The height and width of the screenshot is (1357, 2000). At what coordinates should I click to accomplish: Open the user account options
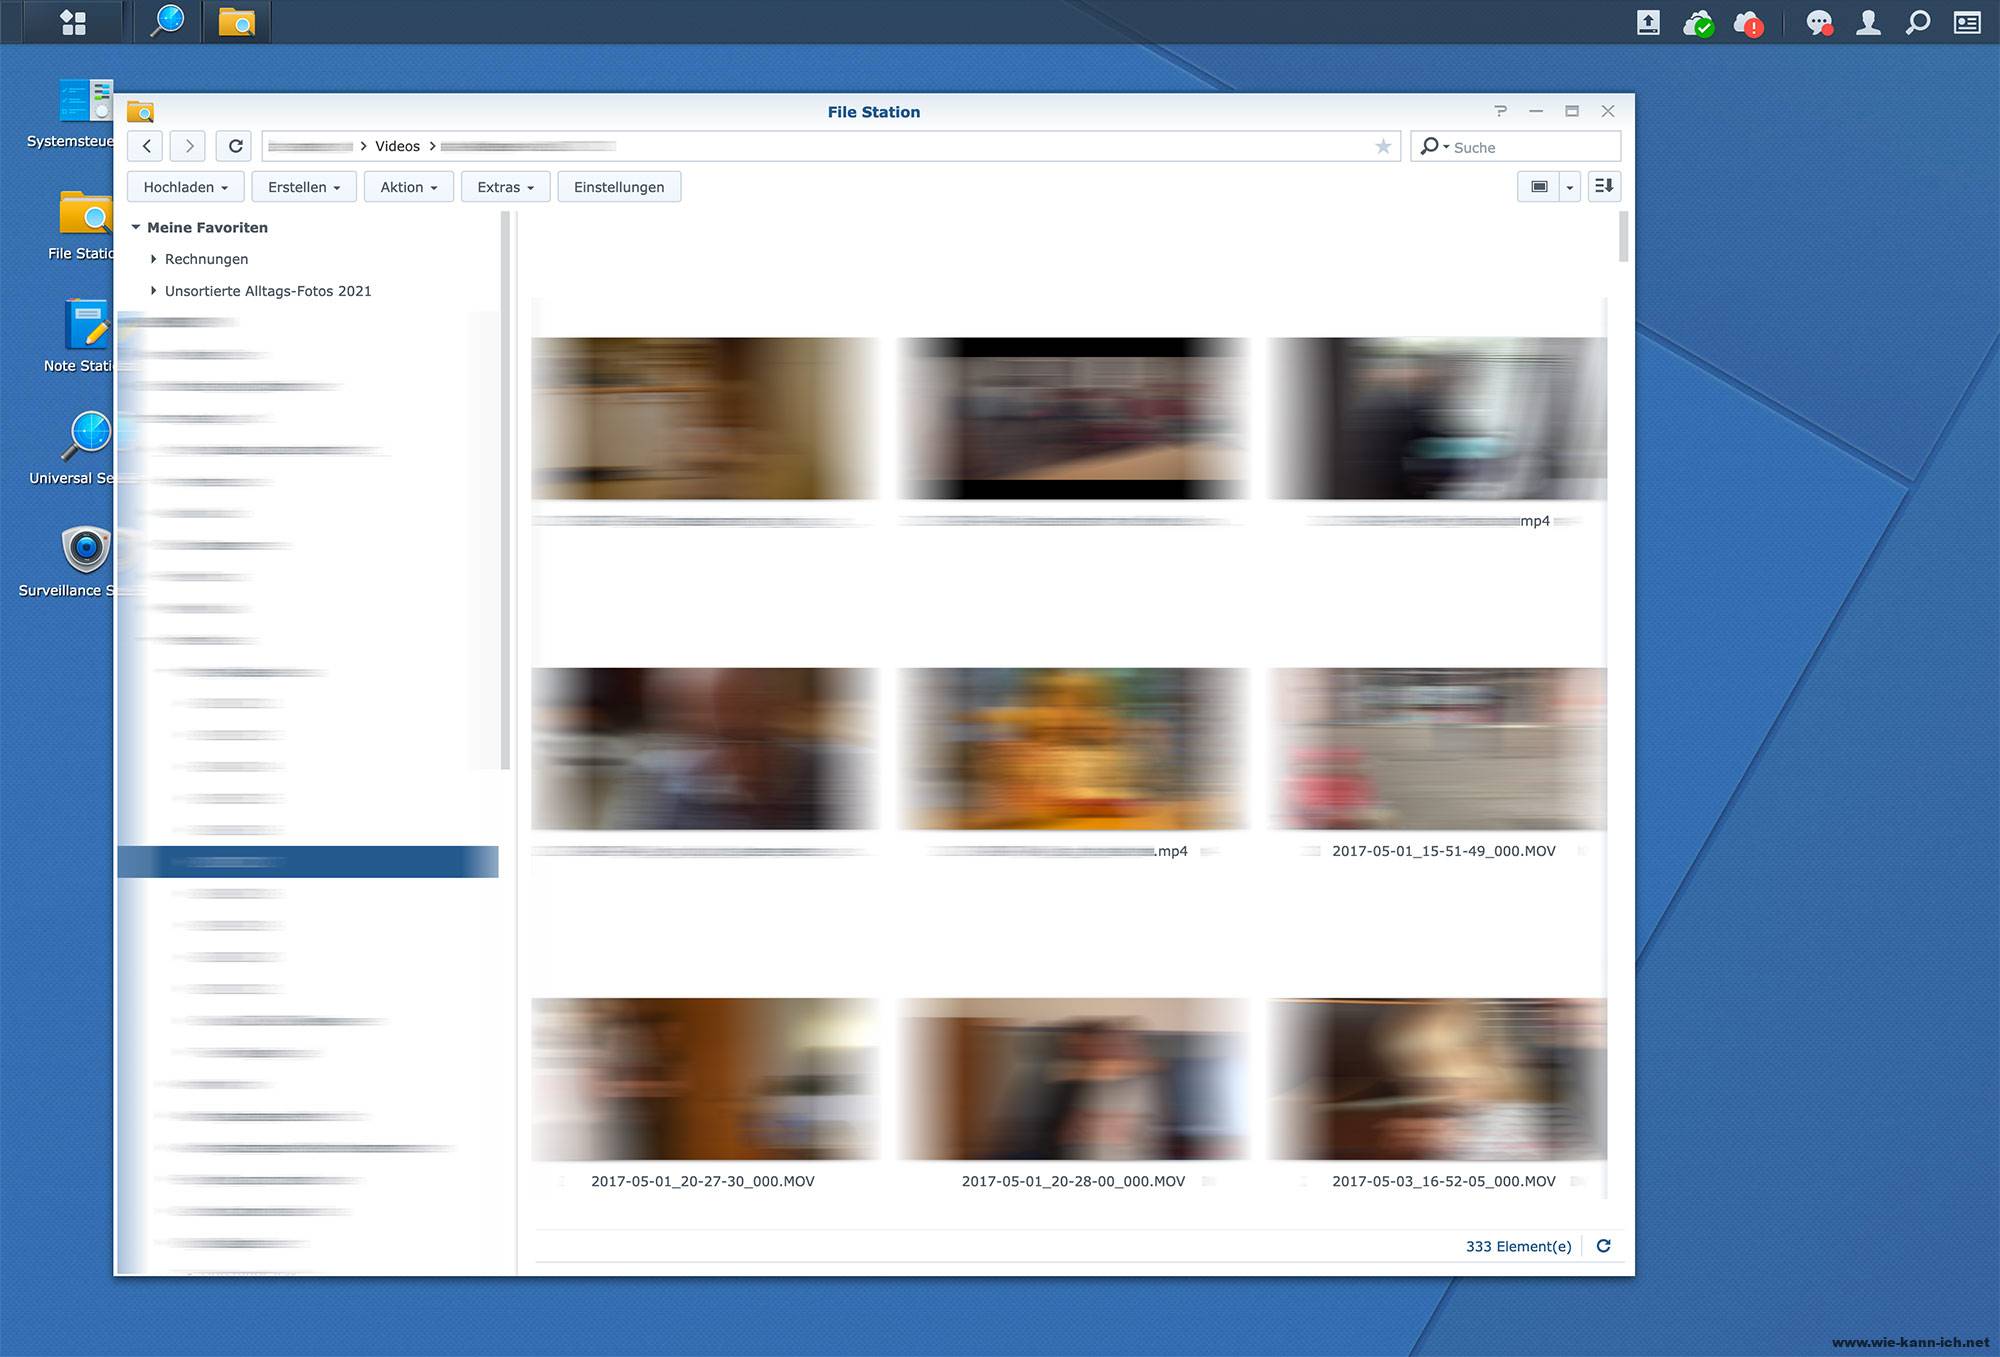tap(1866, 23)
